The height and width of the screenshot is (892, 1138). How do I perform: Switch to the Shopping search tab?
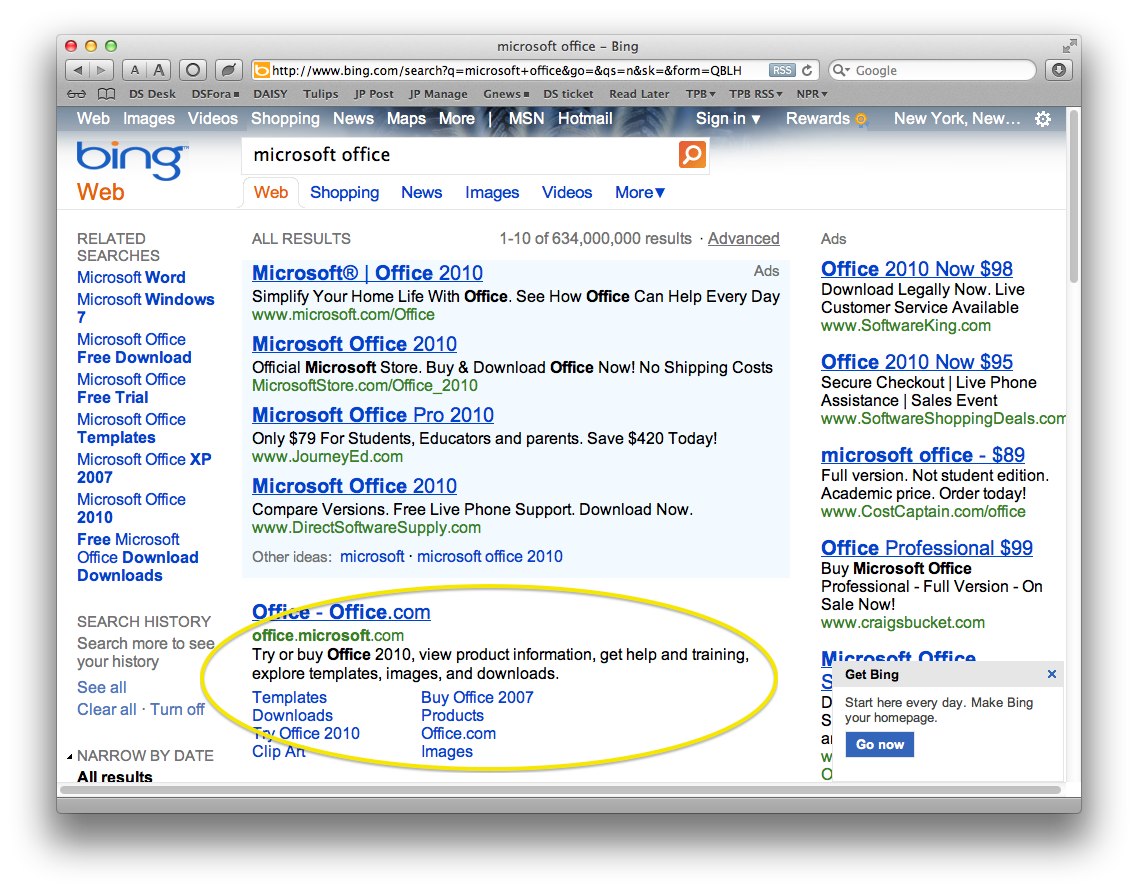tap(344, 193)
